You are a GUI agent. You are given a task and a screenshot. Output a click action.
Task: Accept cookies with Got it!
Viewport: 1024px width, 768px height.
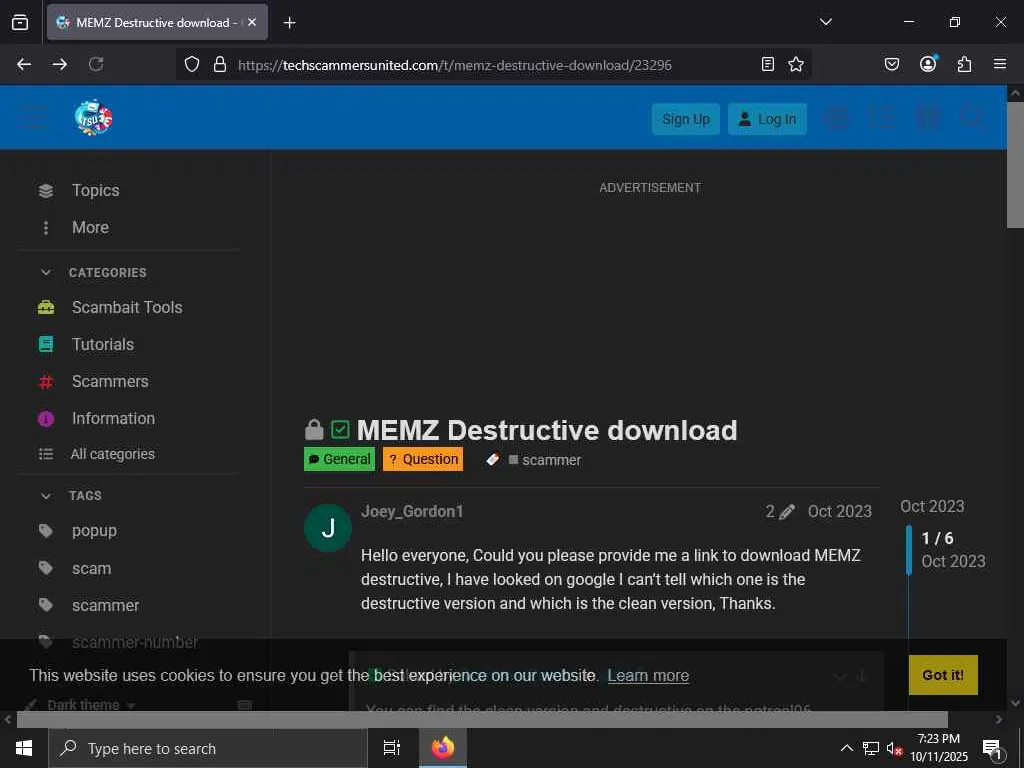[x=942, y=675]
